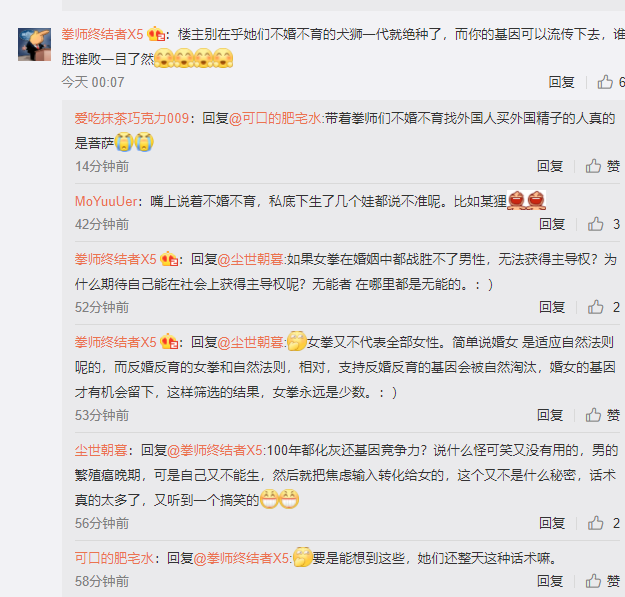
Task: Thumbs-up the 52分钟前 reply
Action: click(x=596, y=307)
